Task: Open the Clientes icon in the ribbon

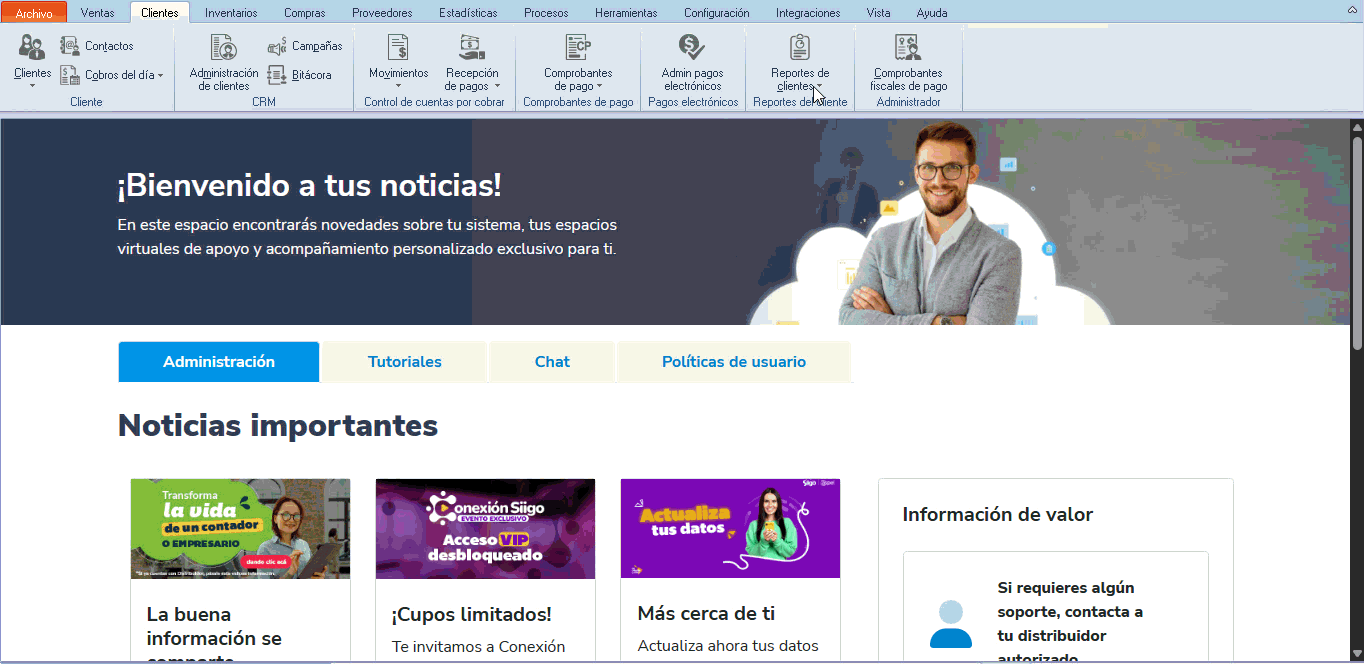Action: pos(32,48)
